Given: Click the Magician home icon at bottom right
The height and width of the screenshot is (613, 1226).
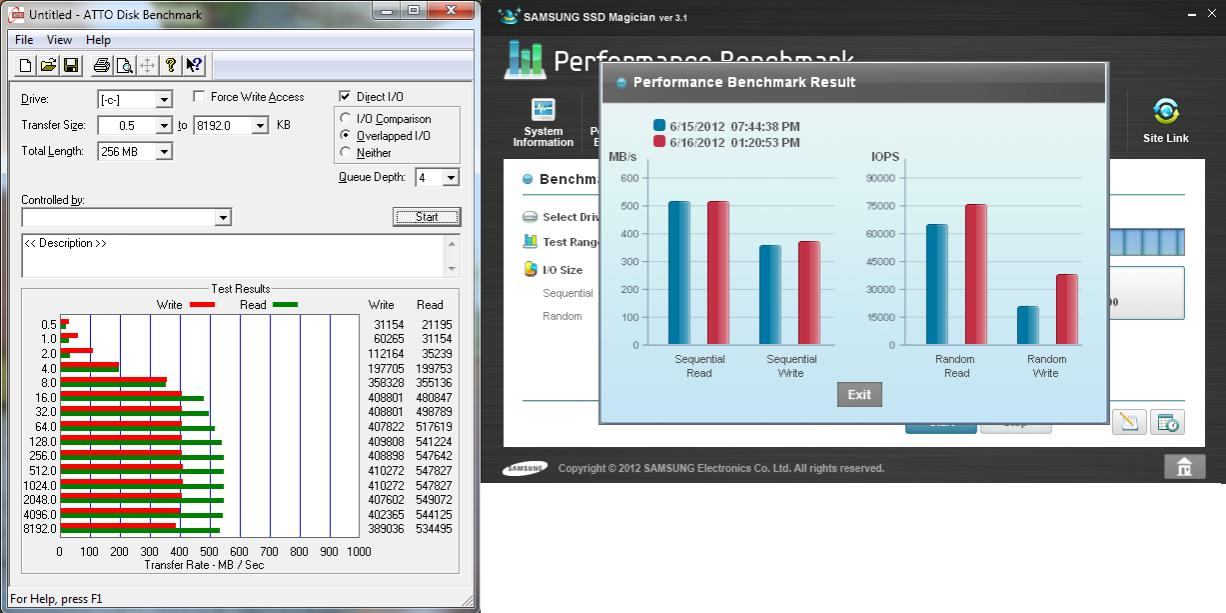Looking at the screenshot, I should click(x=1184, y=467).
